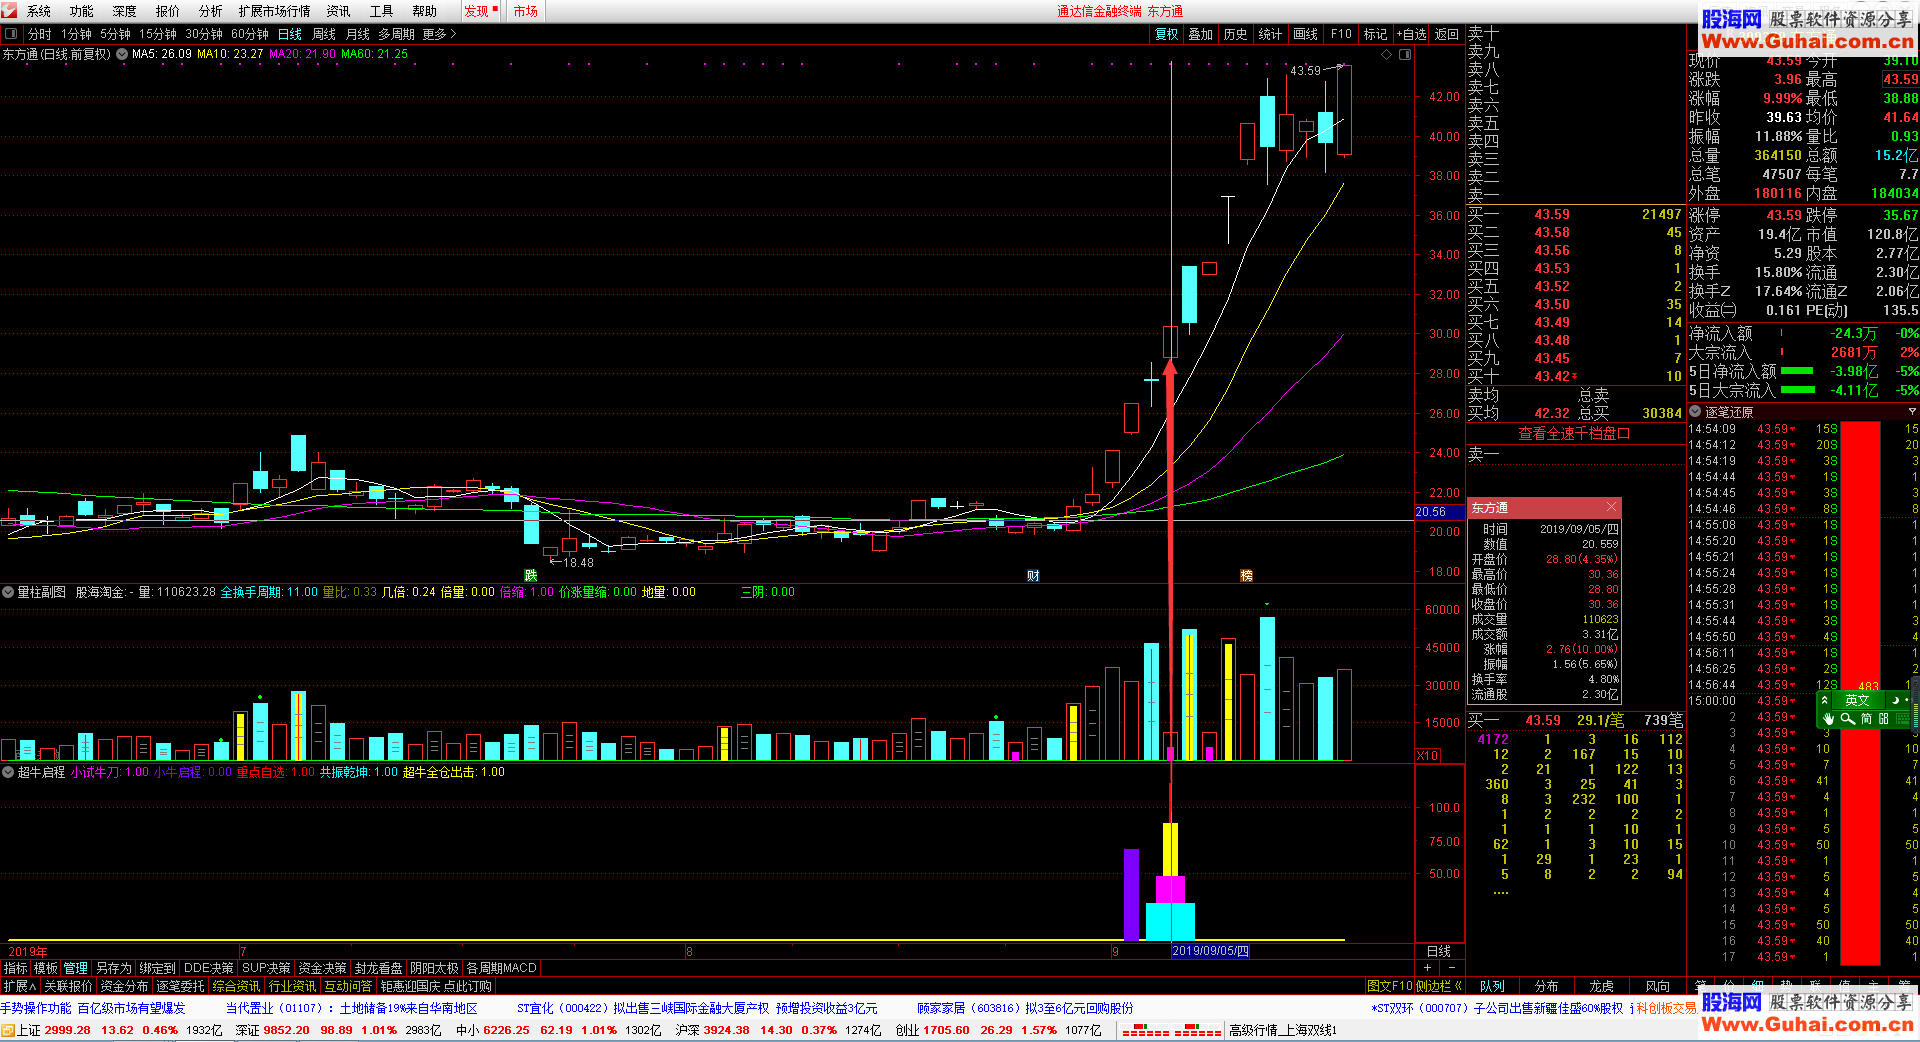Click the 财 marker on the chart
The height and width of the screenshot is (1042, 1920).
(1033, 575)
